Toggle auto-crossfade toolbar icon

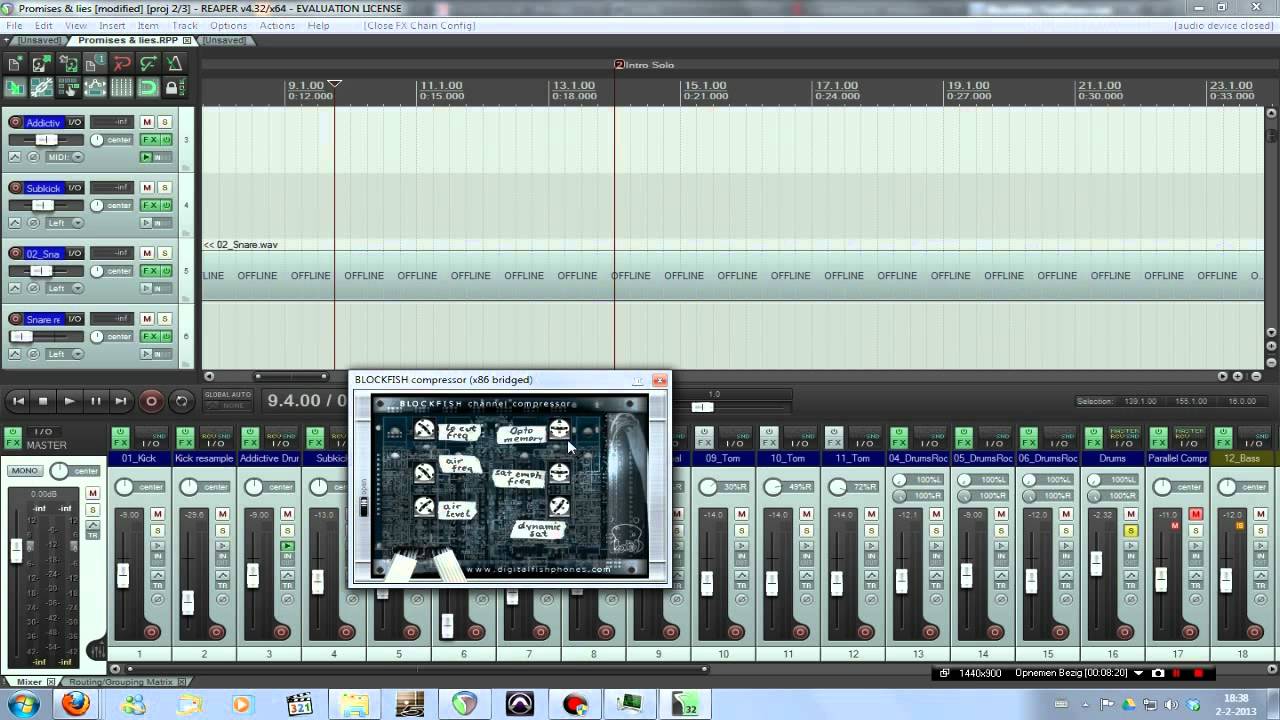(x=15, y=88)
